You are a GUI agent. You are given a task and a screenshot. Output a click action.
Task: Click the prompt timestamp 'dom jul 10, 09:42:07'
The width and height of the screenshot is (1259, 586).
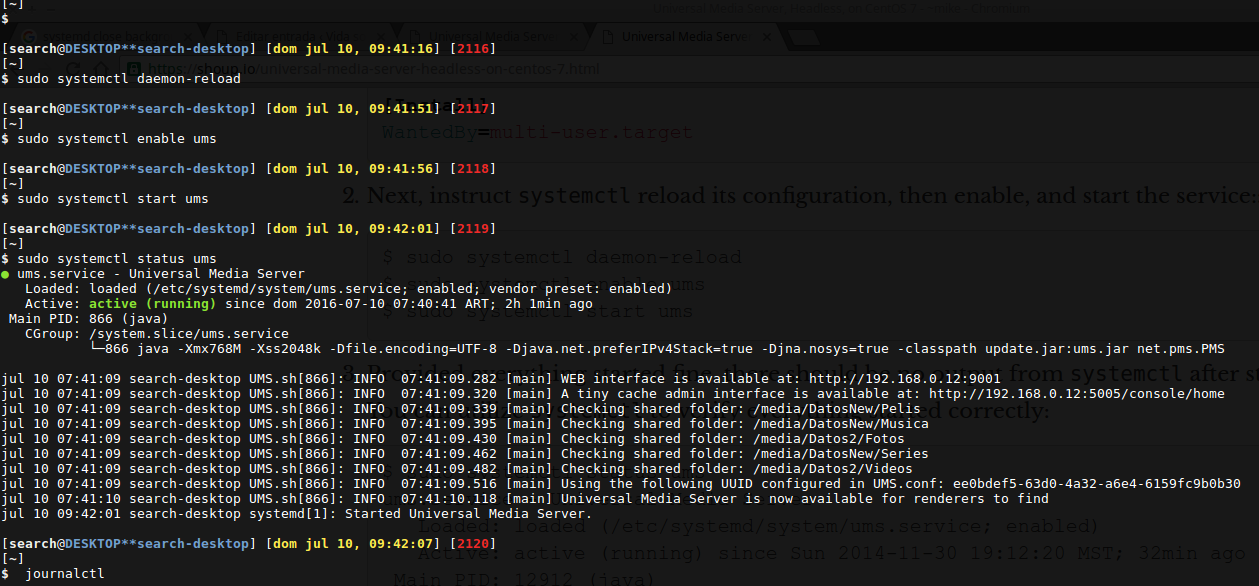tap(353, 543)
